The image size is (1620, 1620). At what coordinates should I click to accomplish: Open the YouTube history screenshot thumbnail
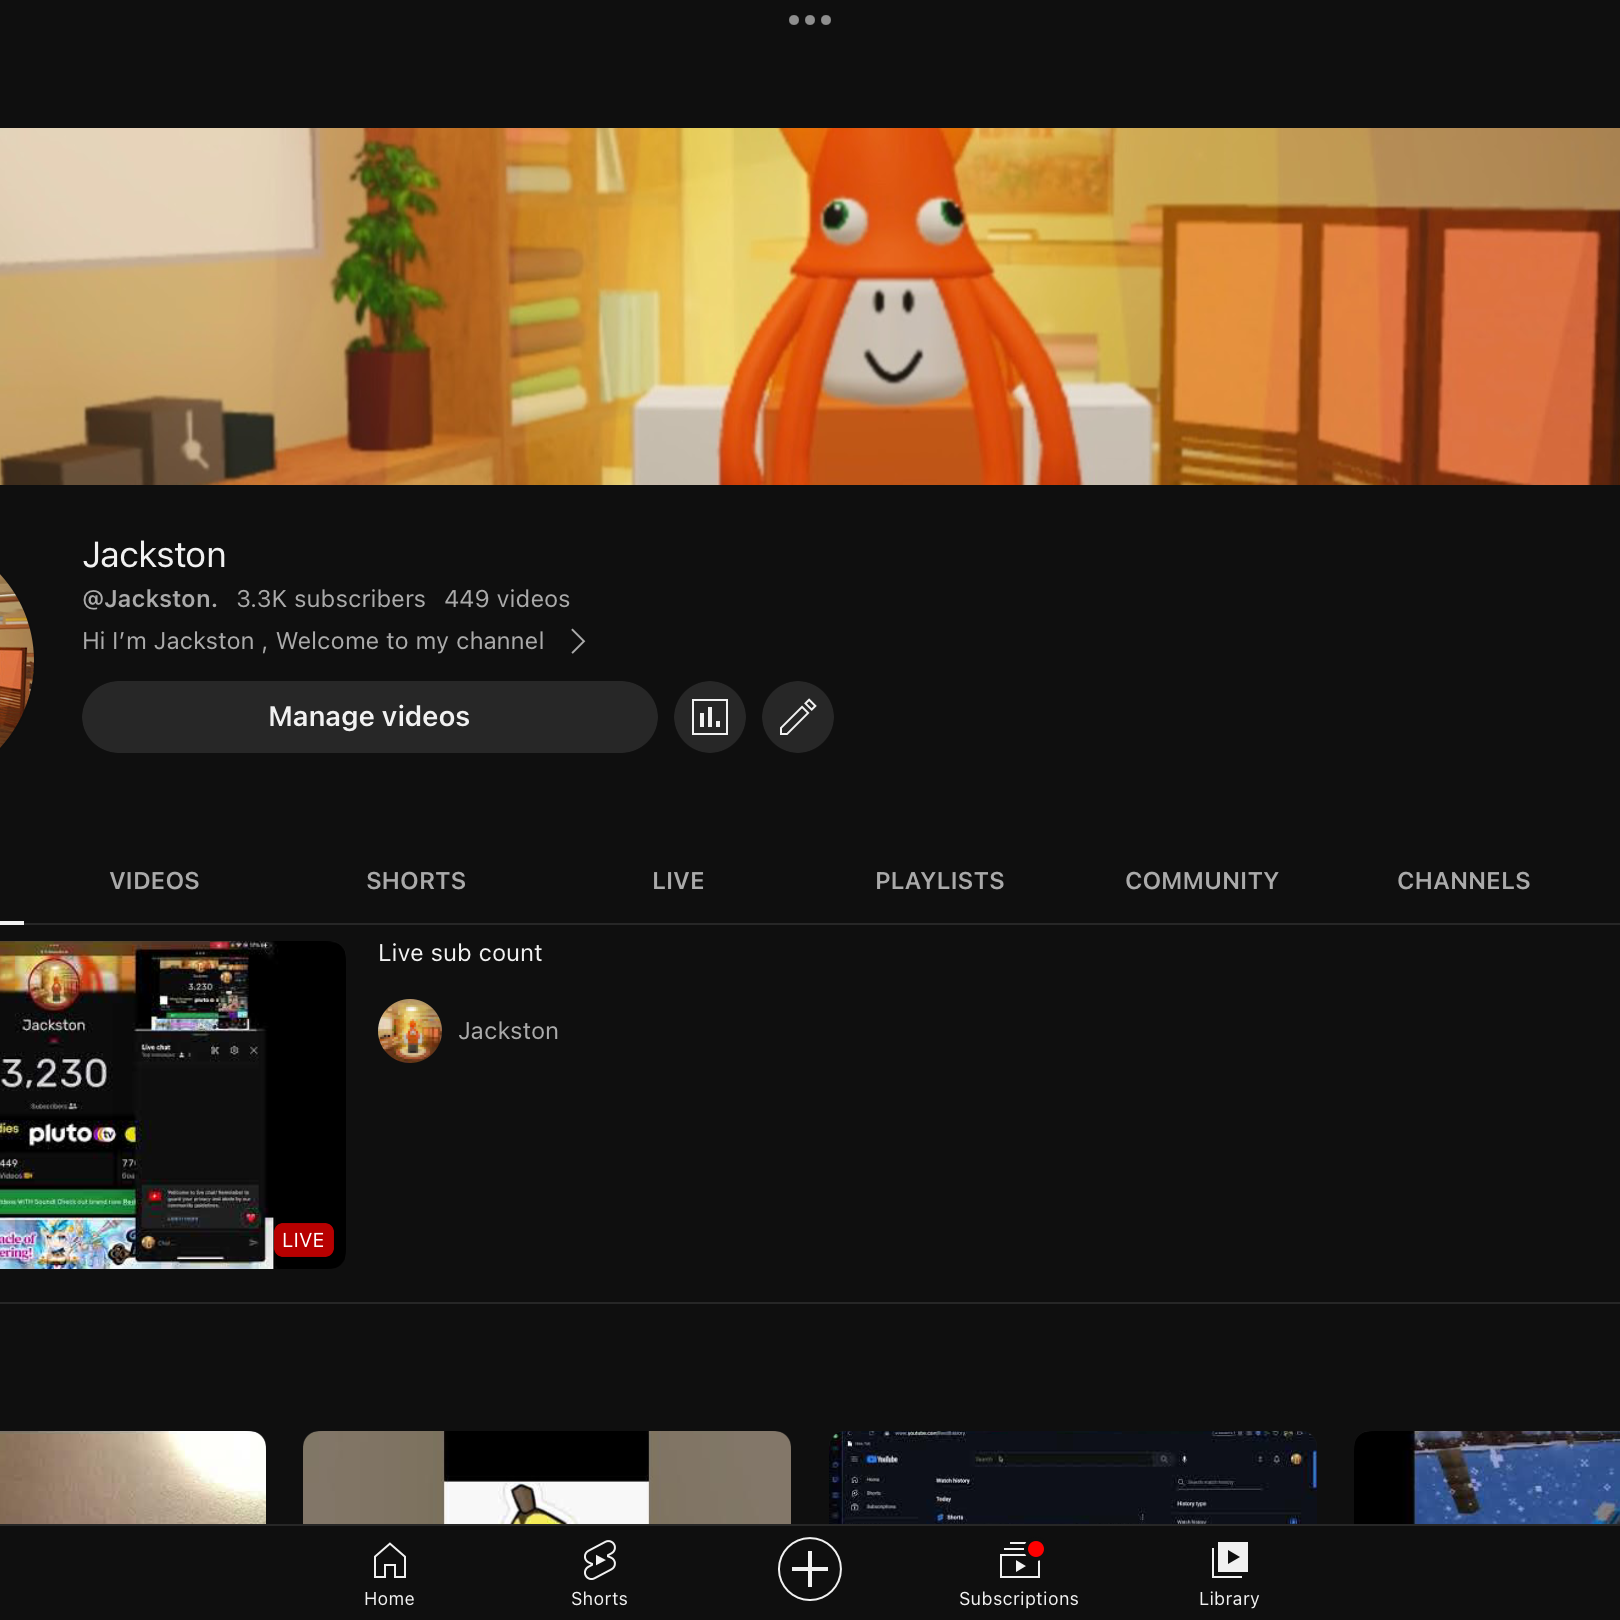(x=1072, y=1477)
